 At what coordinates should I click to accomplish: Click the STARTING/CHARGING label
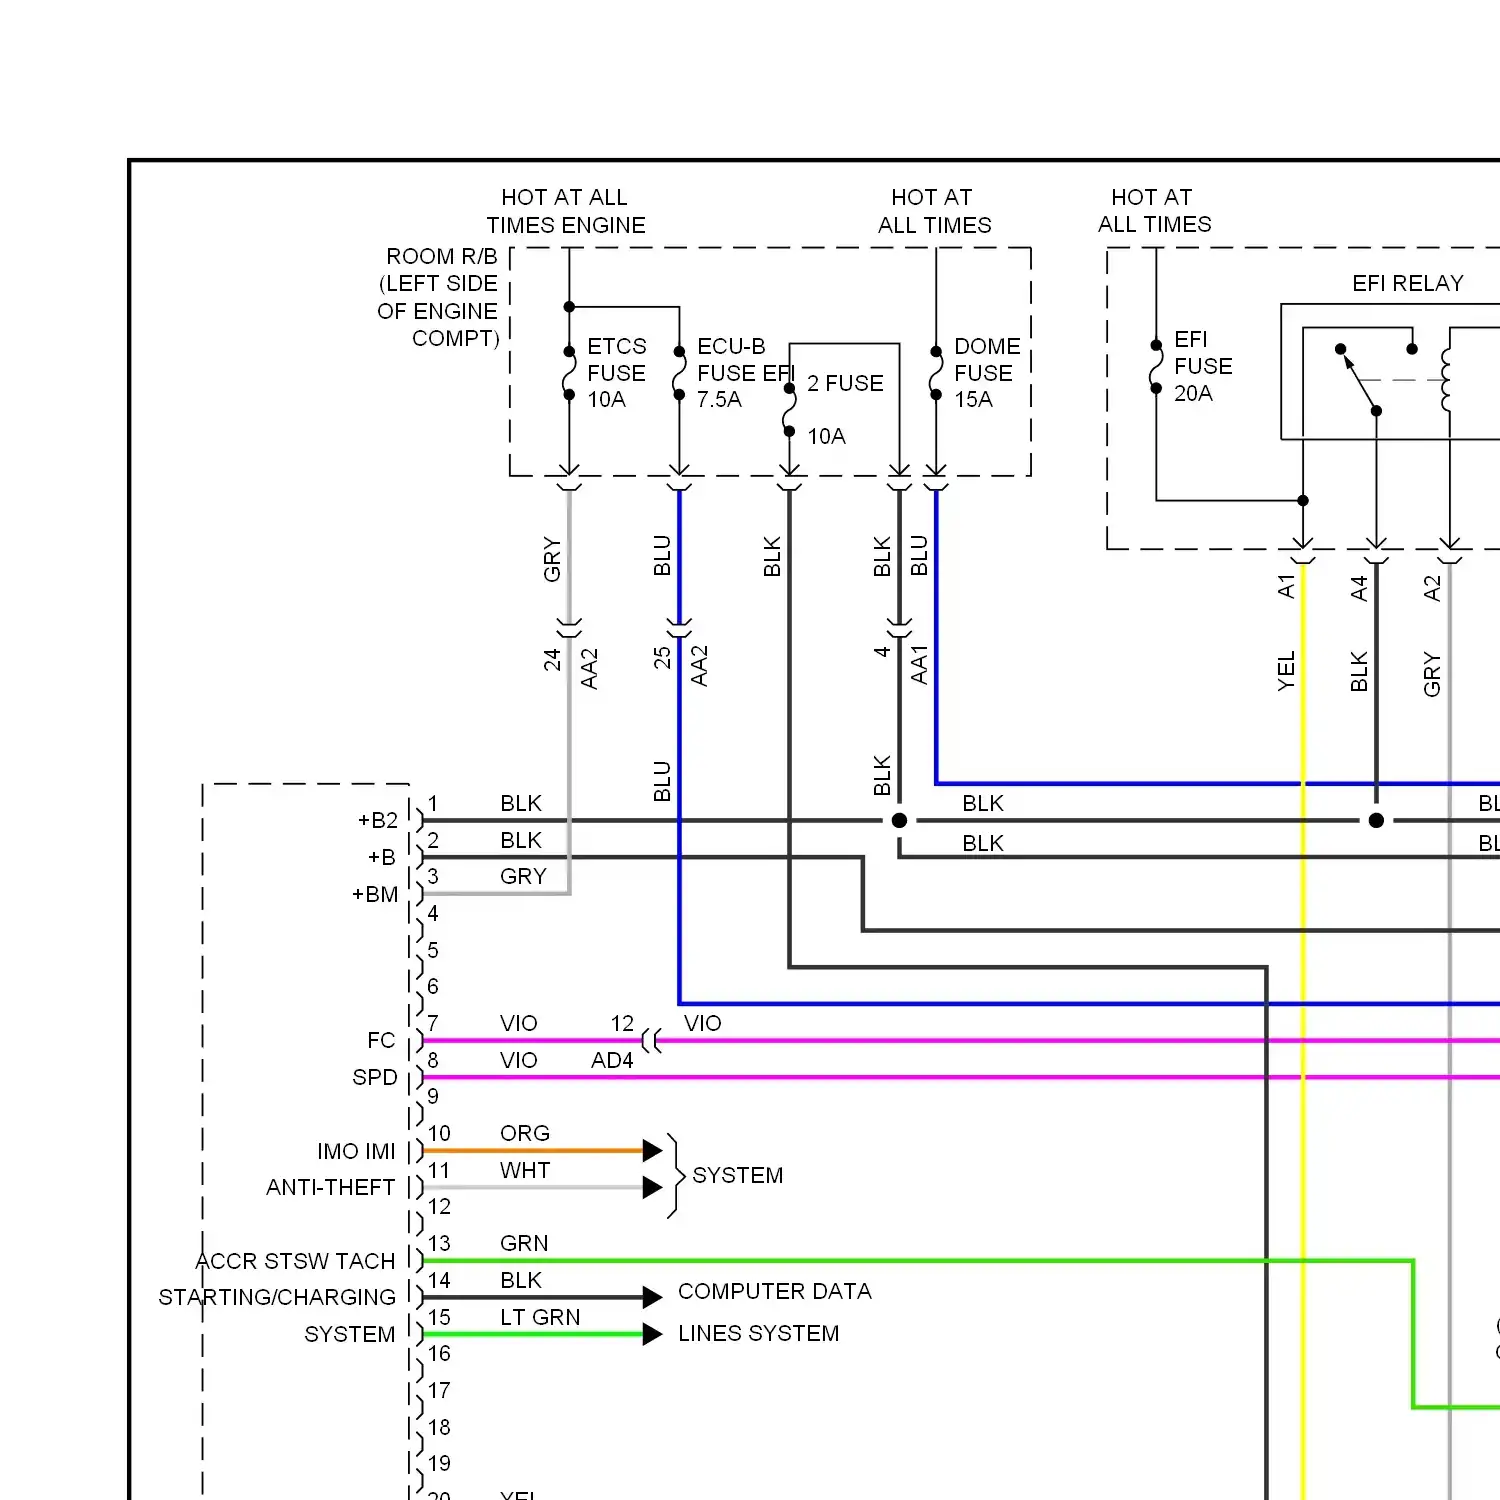[277, 1297]
